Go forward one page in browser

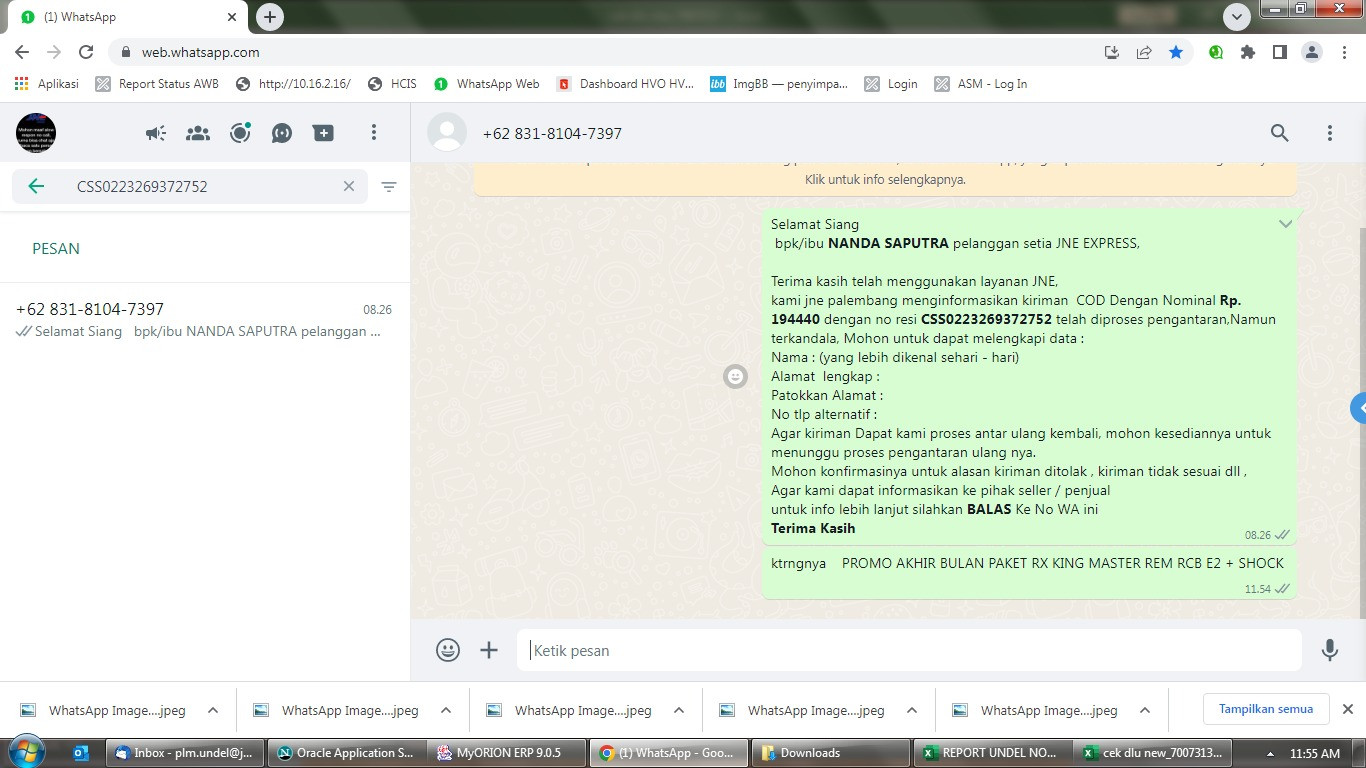pyautogui.click(x=54, y=52)
